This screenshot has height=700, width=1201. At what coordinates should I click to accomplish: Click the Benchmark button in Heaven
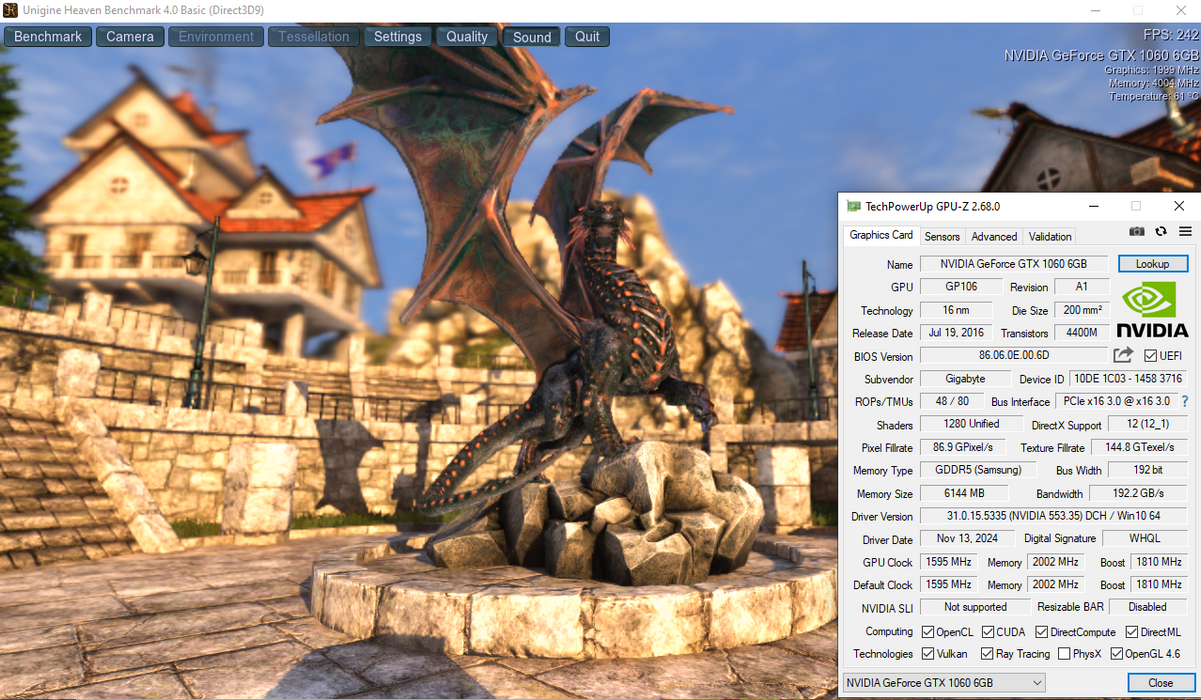click(x=48, y=37)
